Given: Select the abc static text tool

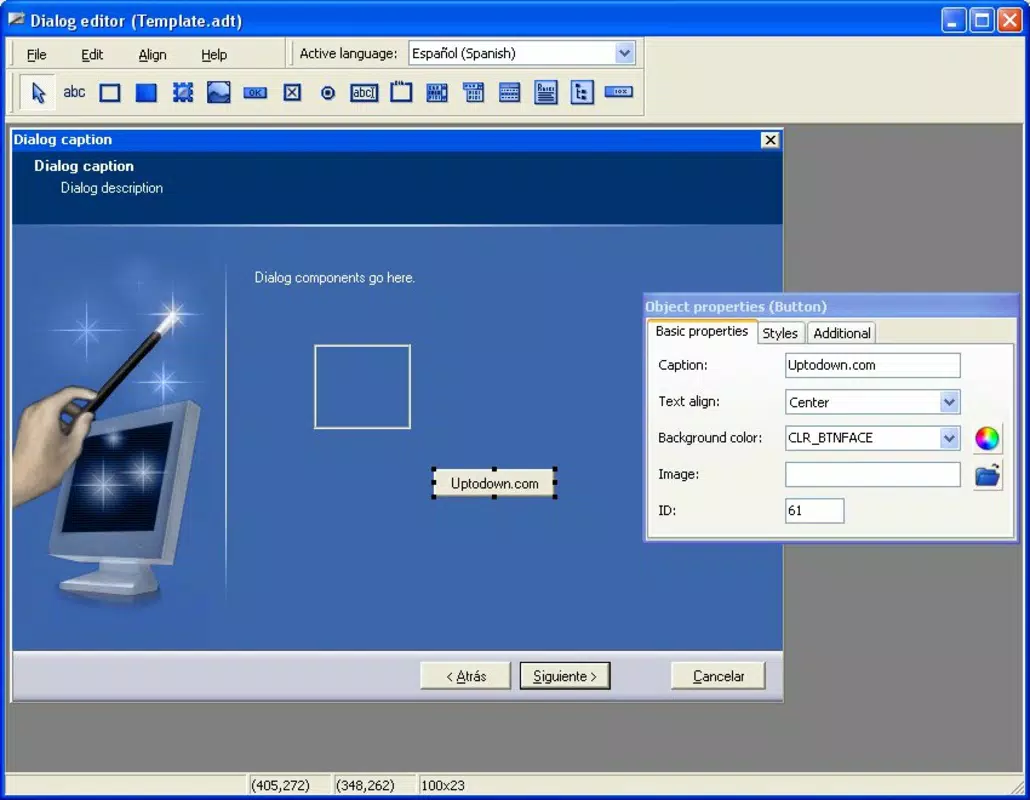Looking at the screenshot, I should point(74,92).
